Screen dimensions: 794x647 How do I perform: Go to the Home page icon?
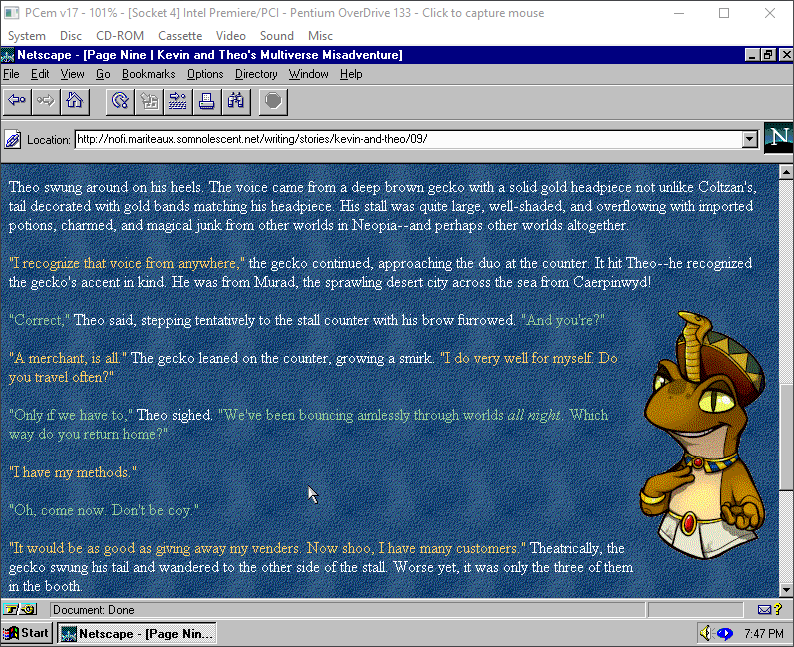[74, 100]
